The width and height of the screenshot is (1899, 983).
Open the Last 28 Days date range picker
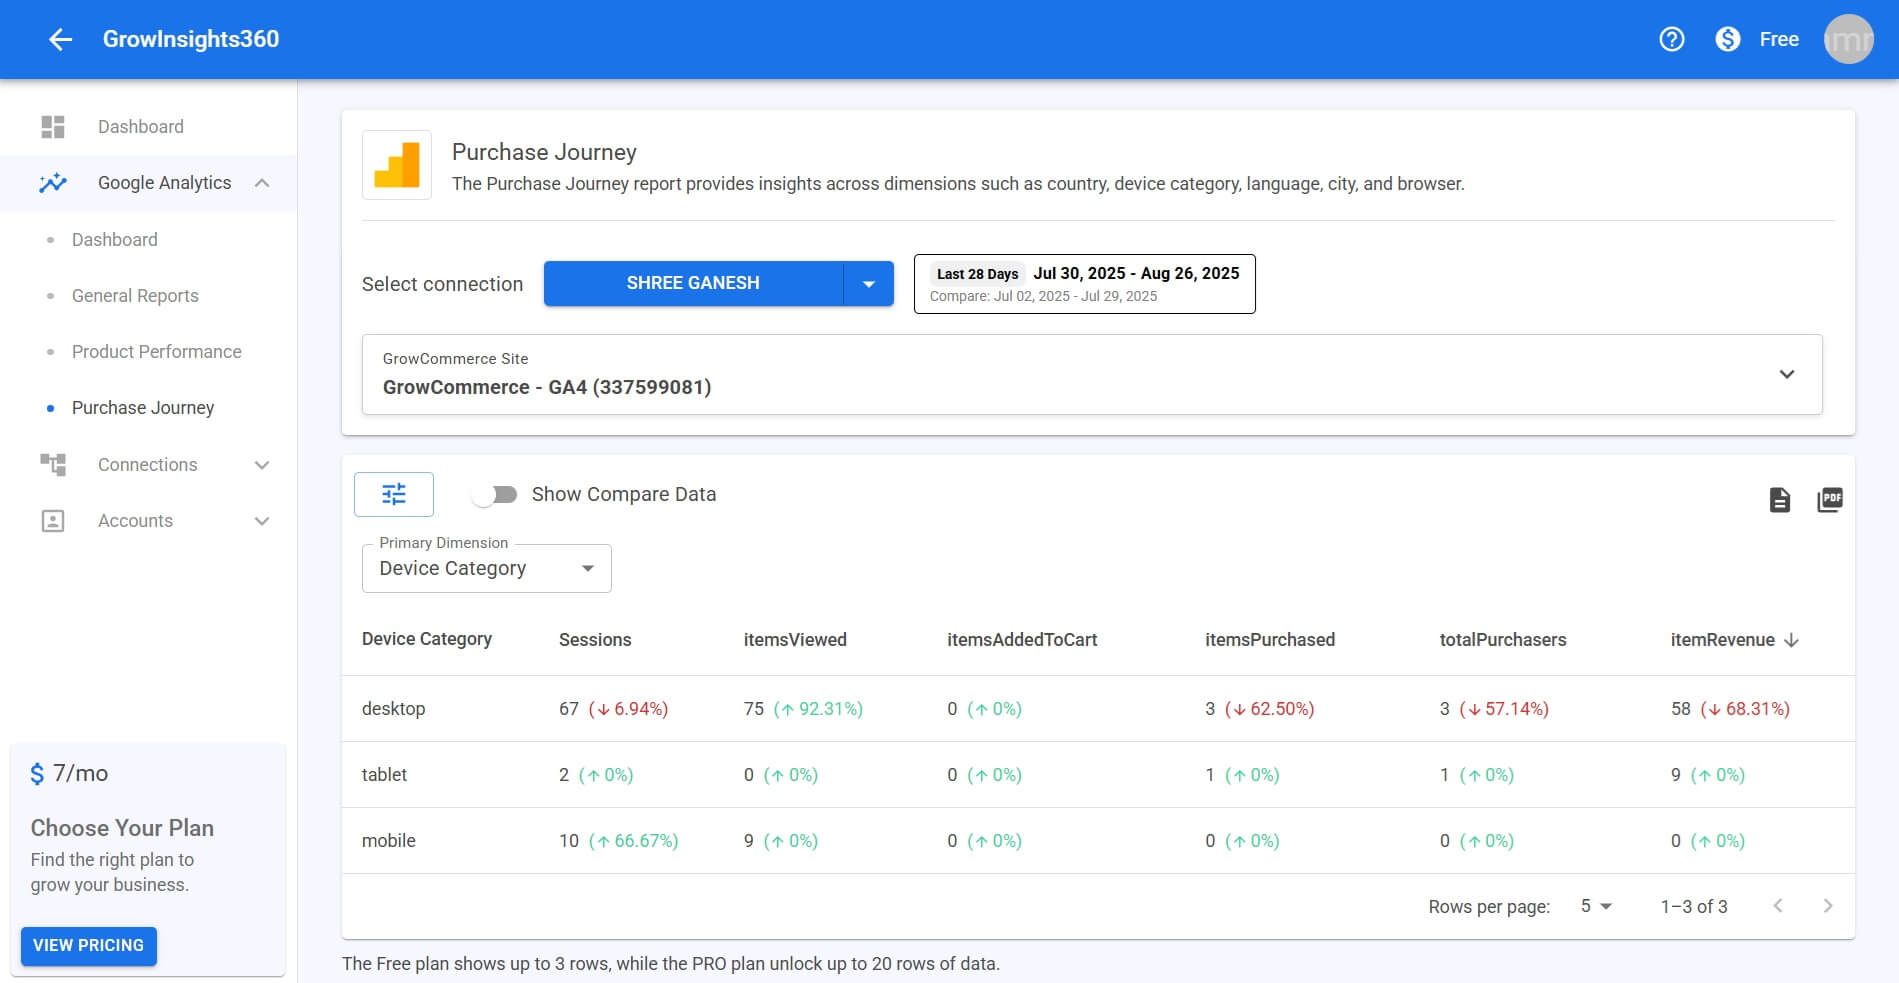coord(1084,284)
